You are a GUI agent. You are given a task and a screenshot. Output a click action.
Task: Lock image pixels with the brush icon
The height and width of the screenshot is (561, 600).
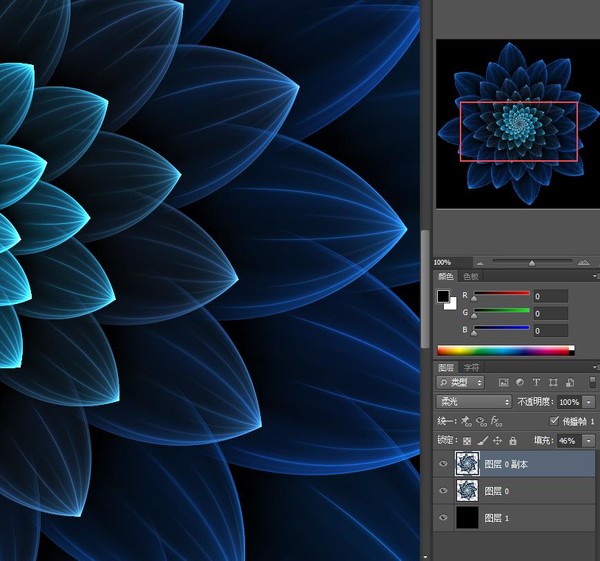click(x=483, y=441)
